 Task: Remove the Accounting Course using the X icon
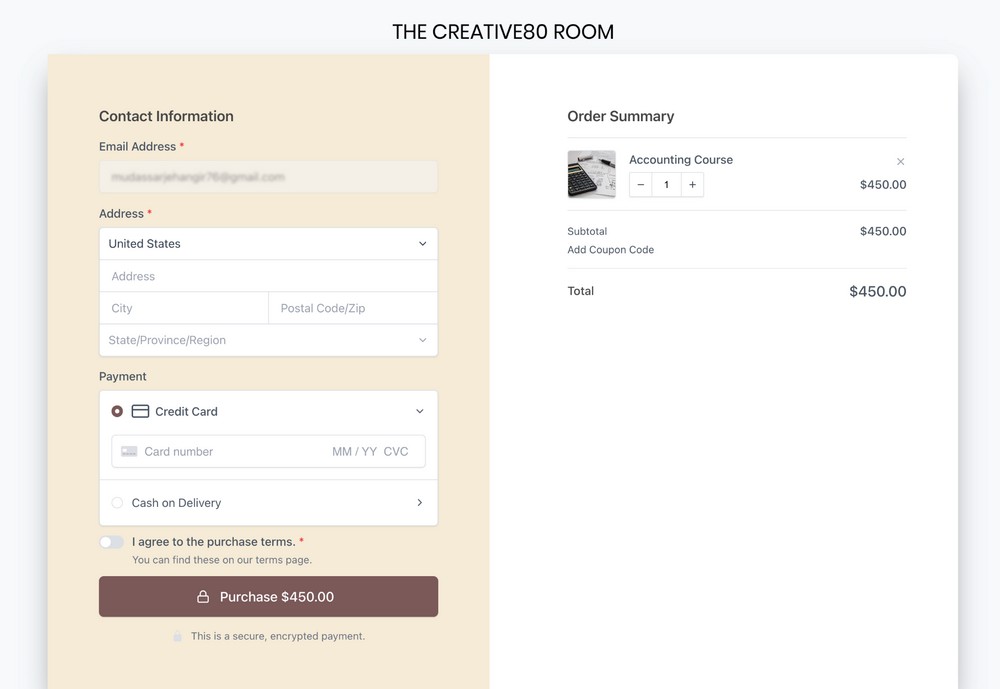[900, 161]
